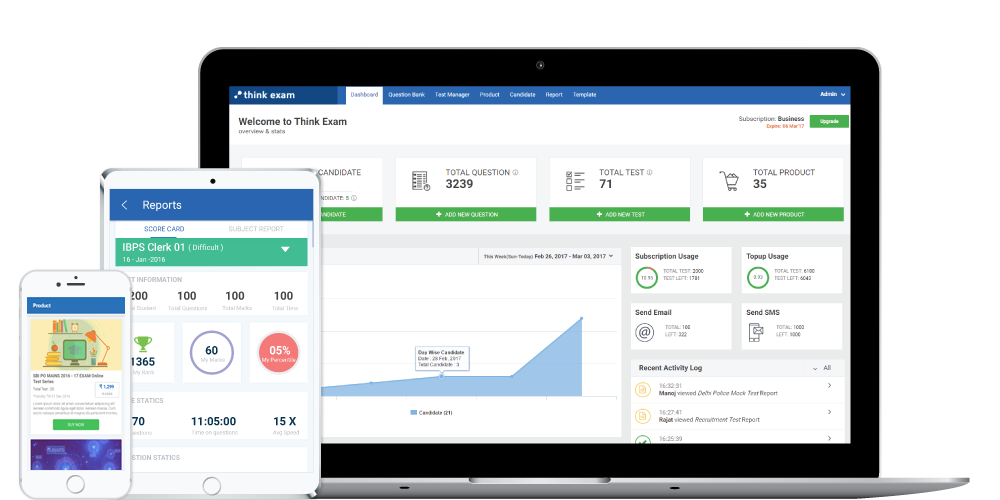This screenshot has height=500, width=1000.
Task: Click the last data point on candidate chart
Action: (x=582, y=318)
